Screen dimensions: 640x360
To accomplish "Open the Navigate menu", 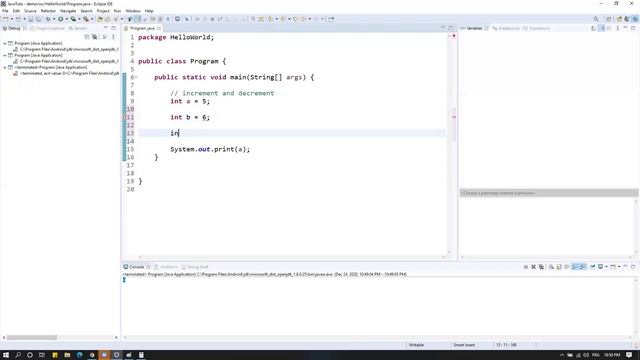I will pyautogui.click(x=68, y=11).
